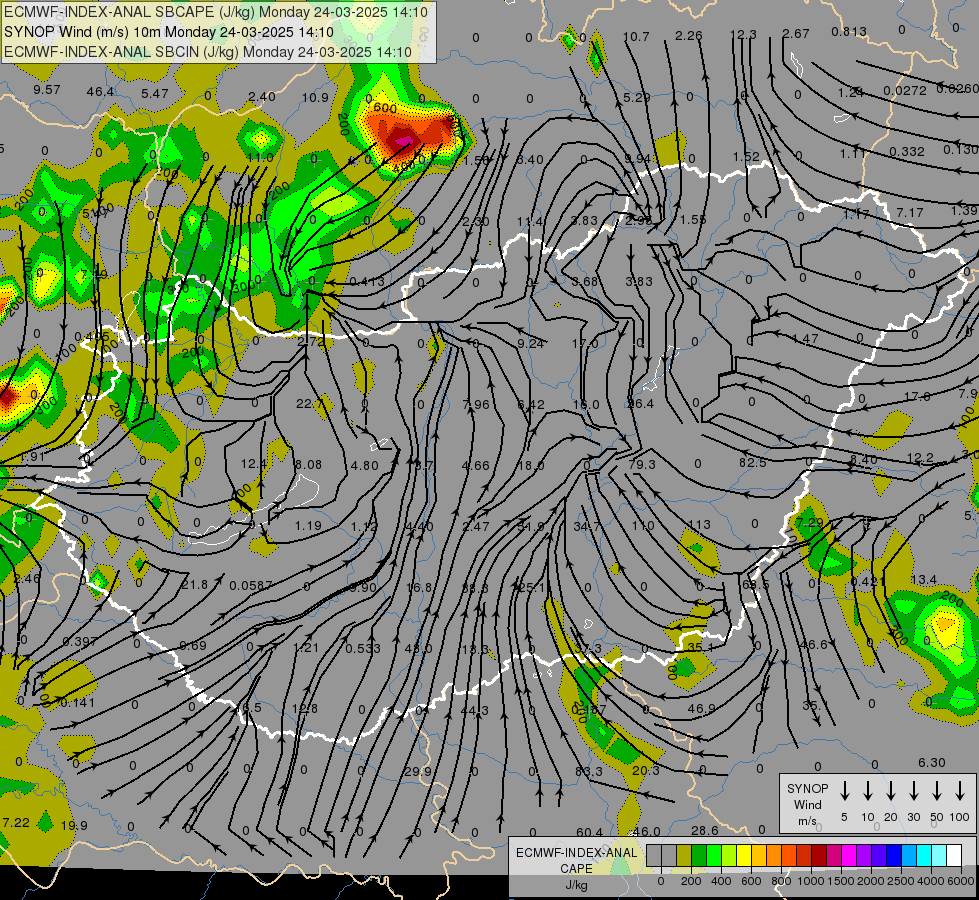Pick the white swatch ending the CAPE scale

point(953,855)
